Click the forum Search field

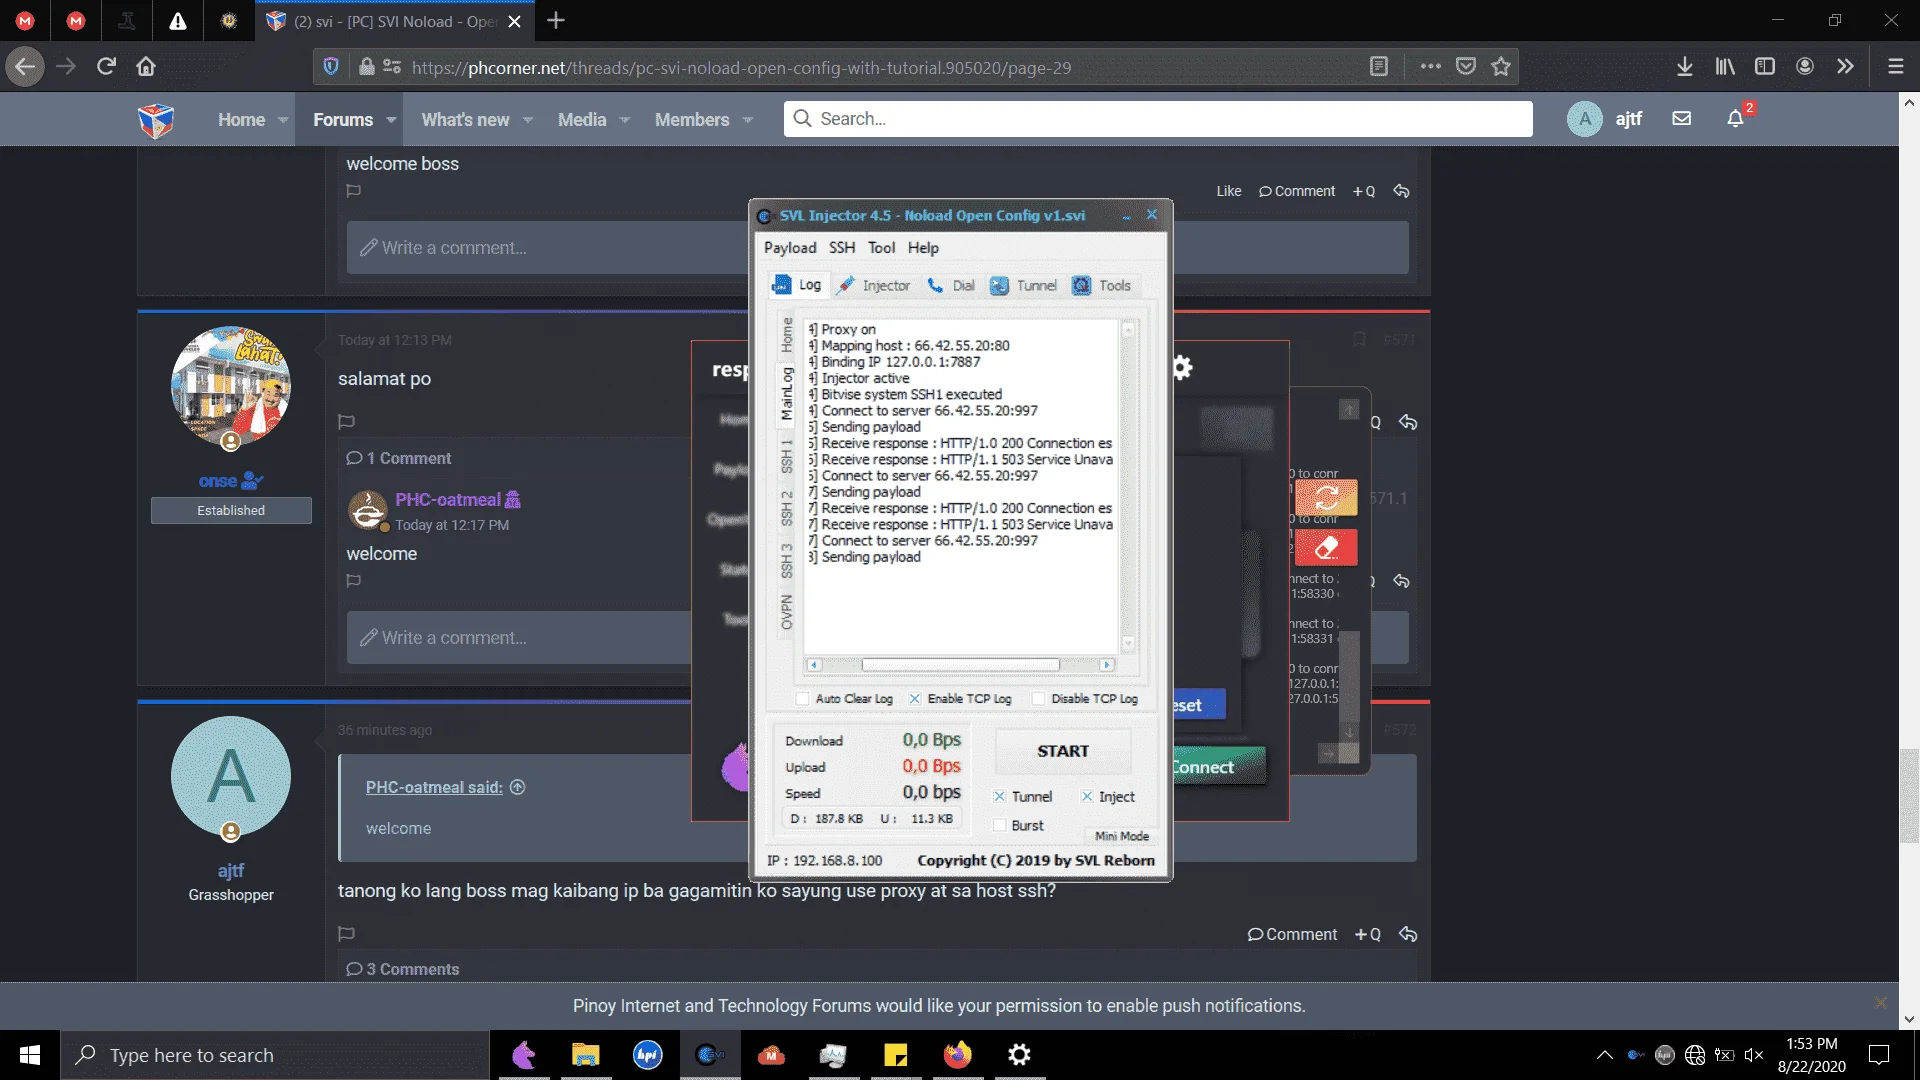click(1158, 119)
